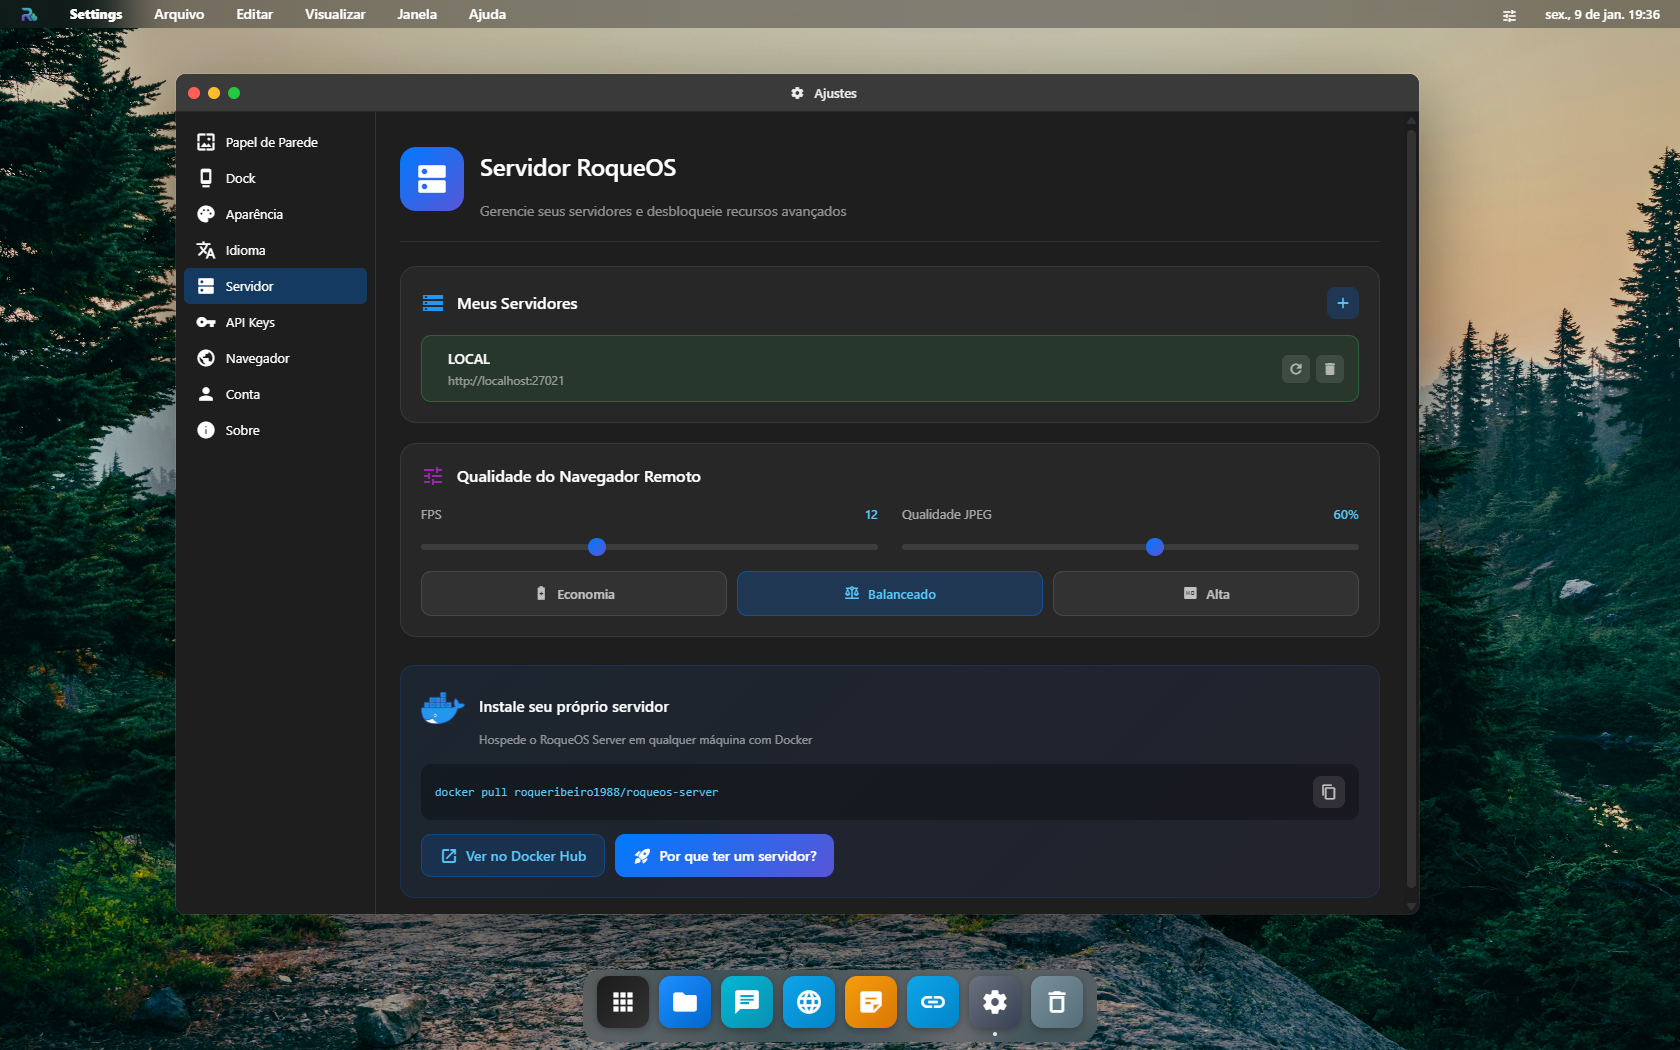Image resolution: width=1680 pixels, height=1050 pixels.
Task: Open the Files folder app in dock
Action: click(685, 1002)
